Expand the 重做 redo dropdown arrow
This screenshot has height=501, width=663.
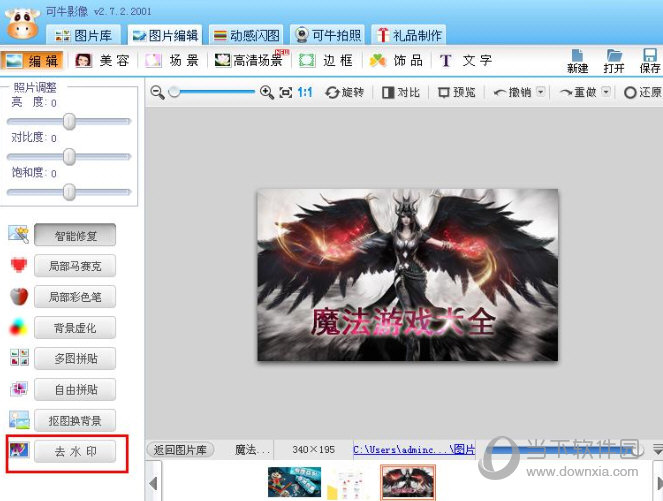pos(606,92)
